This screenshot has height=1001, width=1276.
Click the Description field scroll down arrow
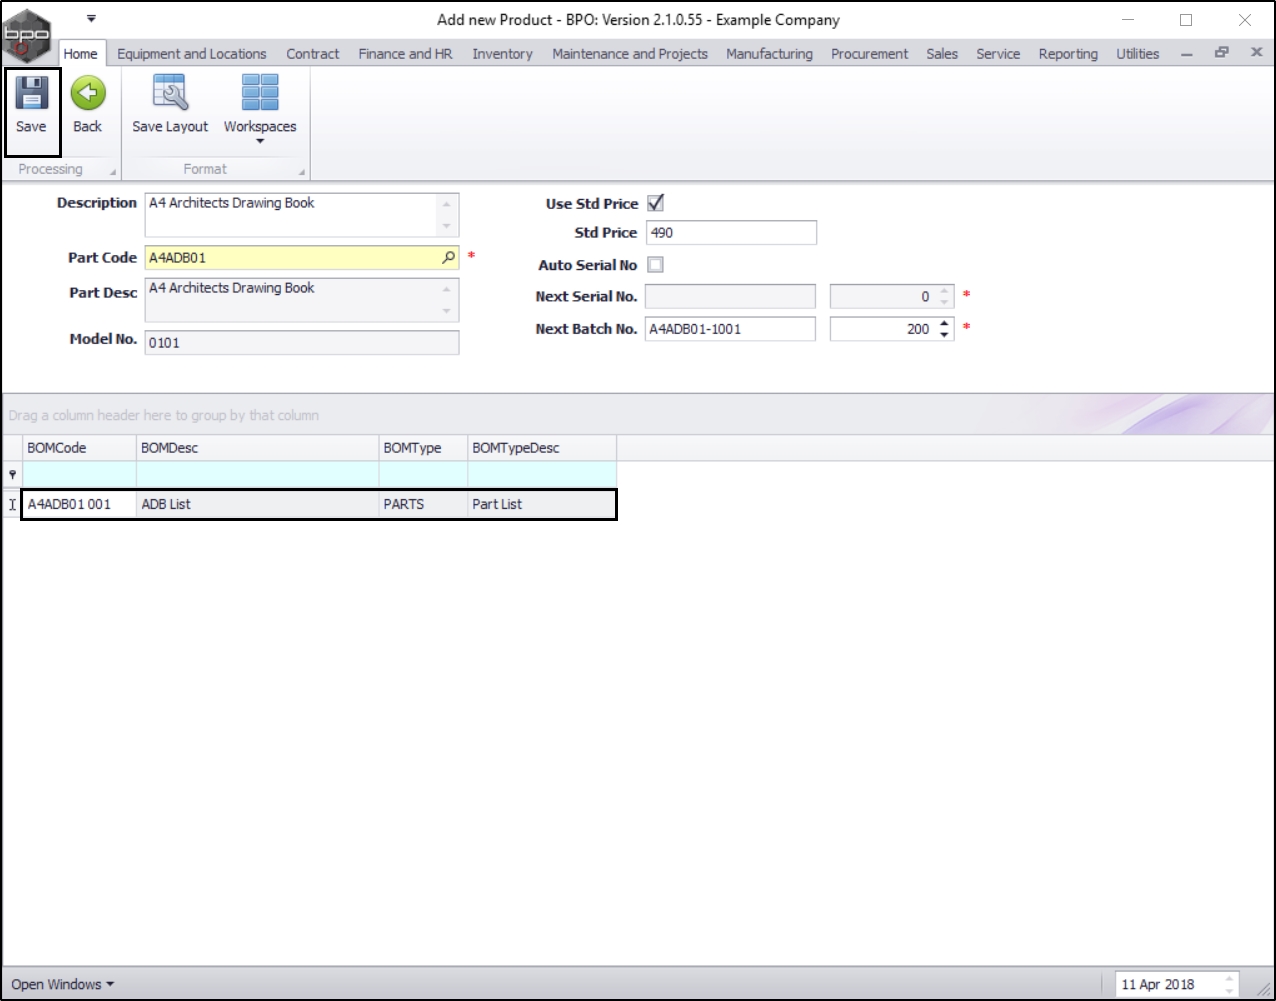click(447, 226)
